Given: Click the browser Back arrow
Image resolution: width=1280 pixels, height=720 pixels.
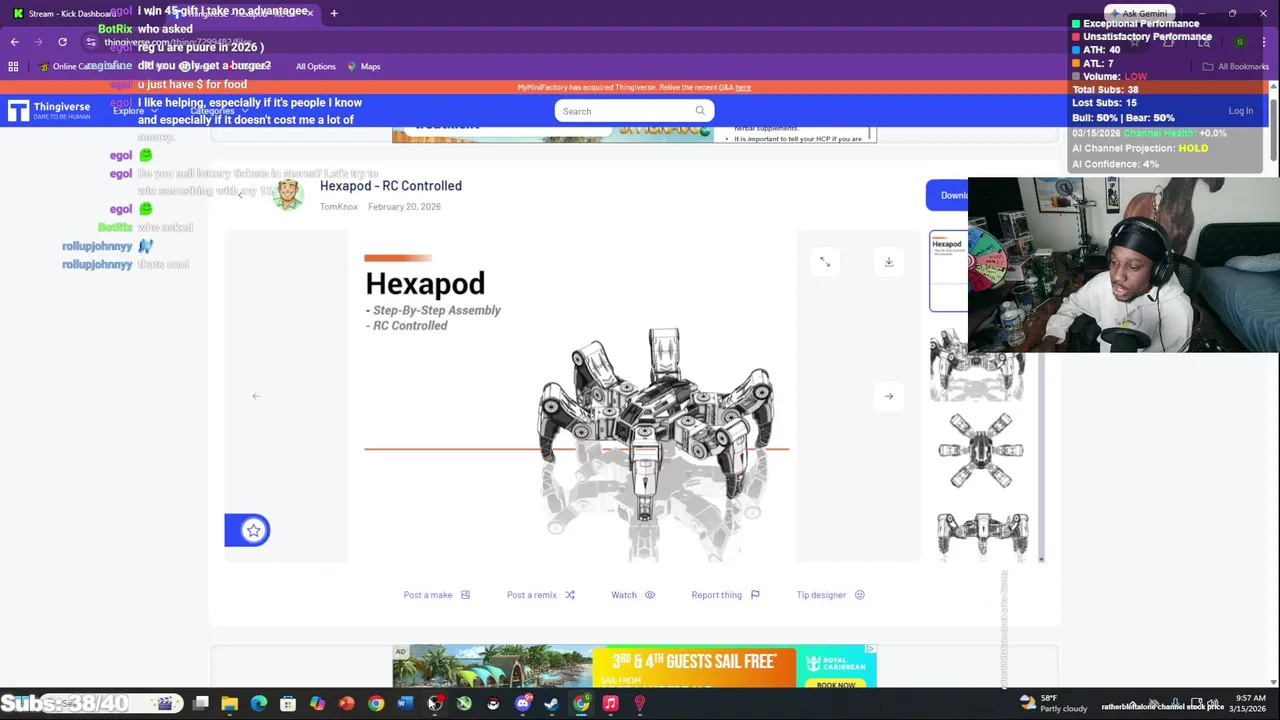Looking at the screenshot, I should click(14, 41).
